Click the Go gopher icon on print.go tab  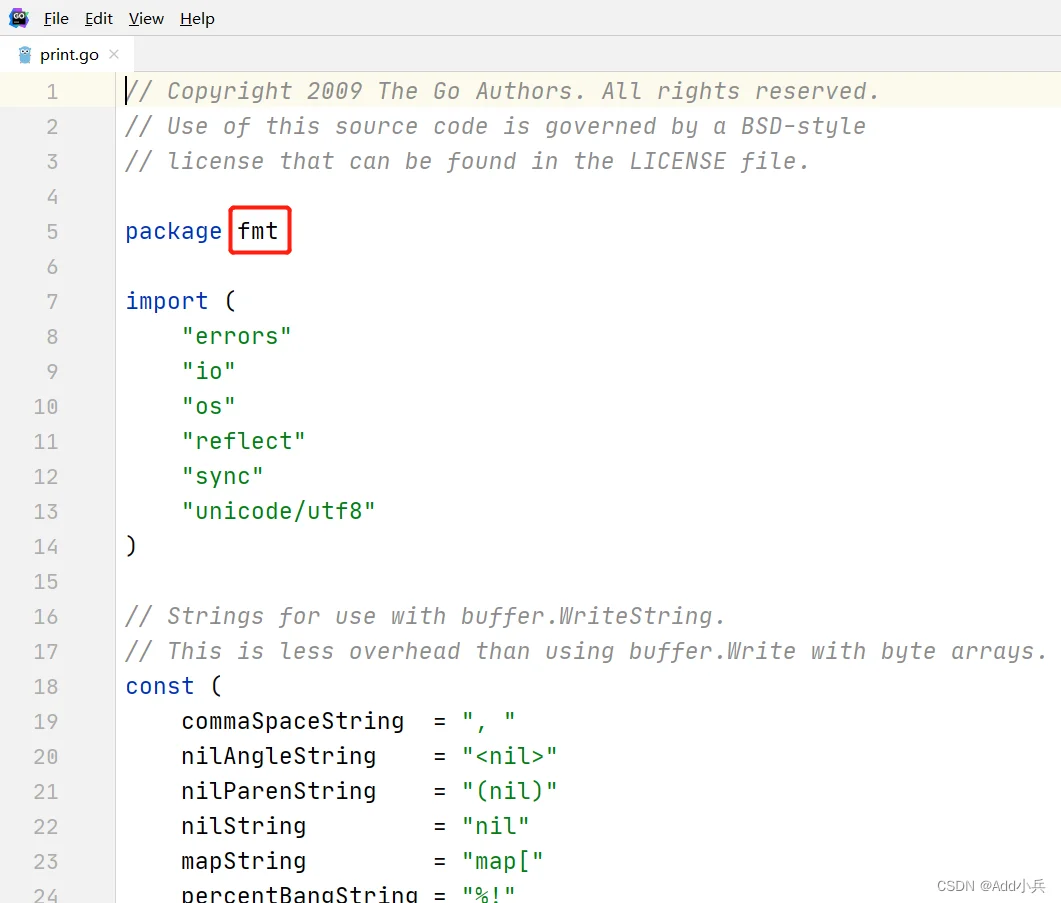(25, 55)
